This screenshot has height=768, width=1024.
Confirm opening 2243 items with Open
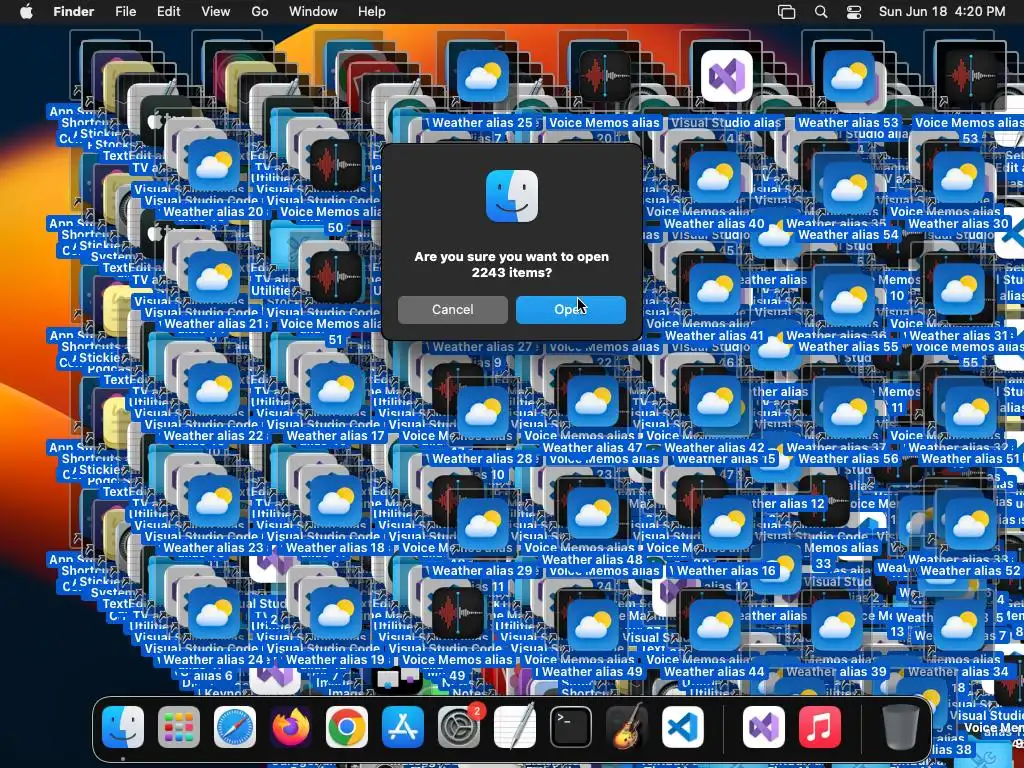click(571, 310)
